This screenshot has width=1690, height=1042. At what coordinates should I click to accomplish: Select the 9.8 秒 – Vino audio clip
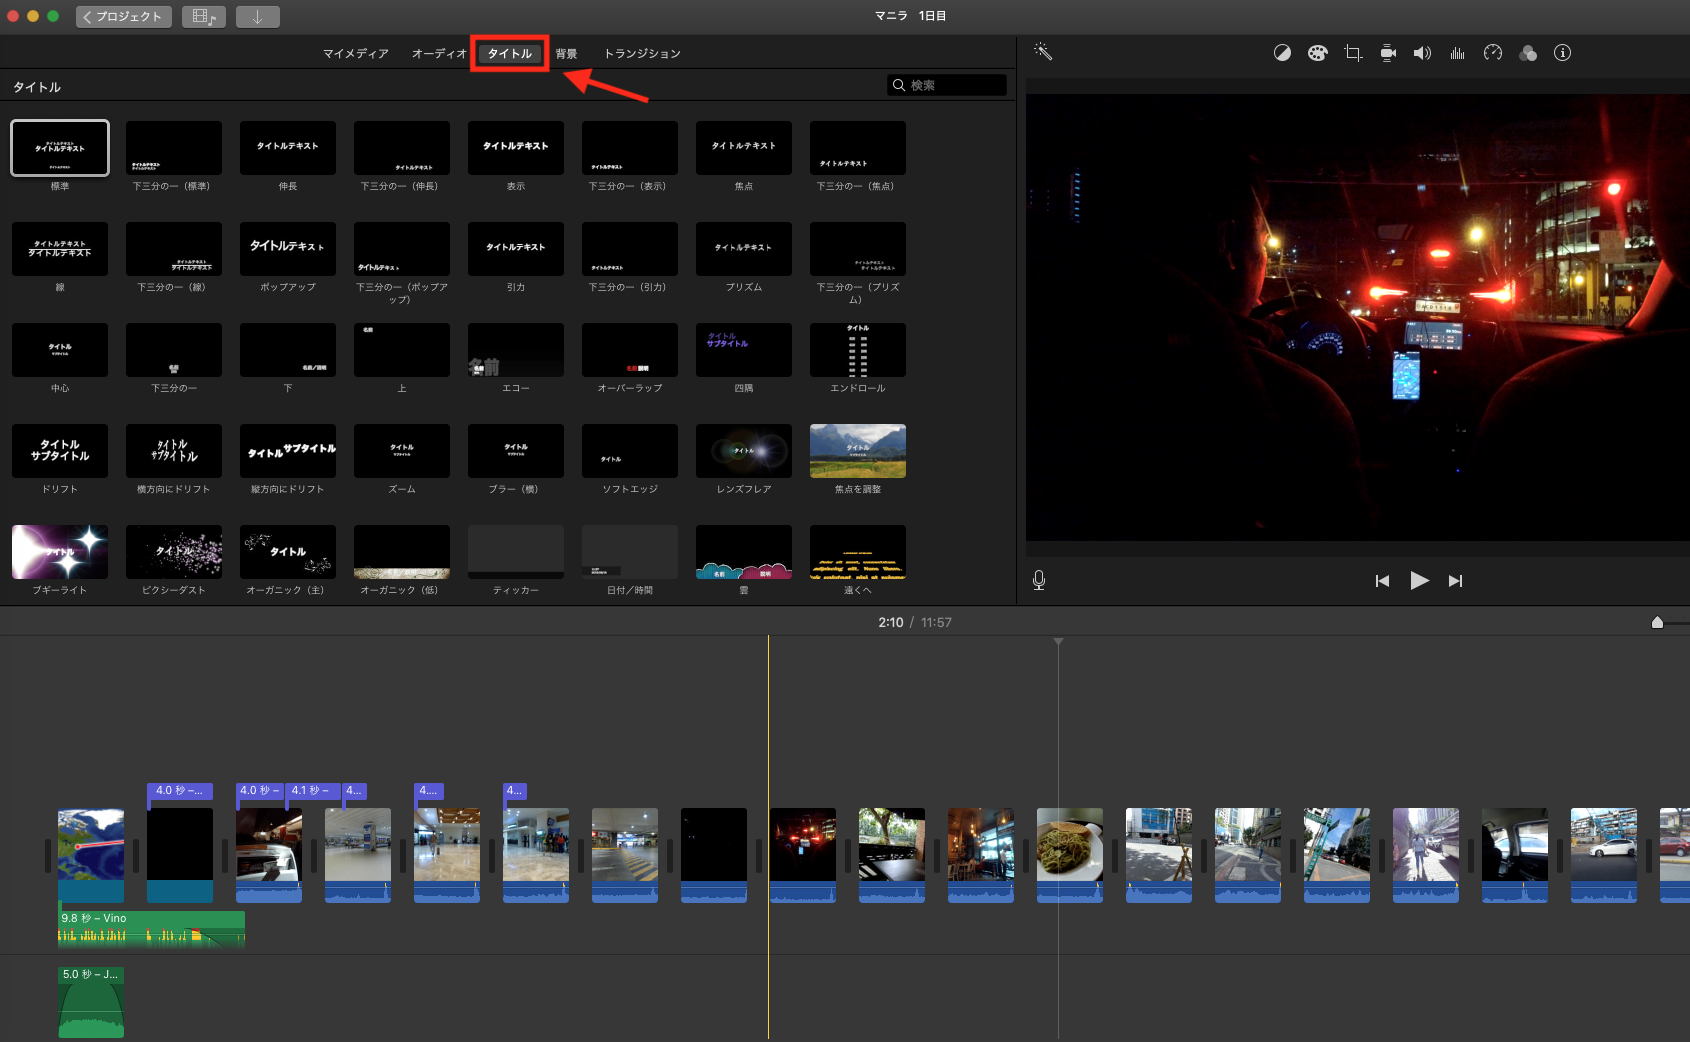tap(151, 928)
